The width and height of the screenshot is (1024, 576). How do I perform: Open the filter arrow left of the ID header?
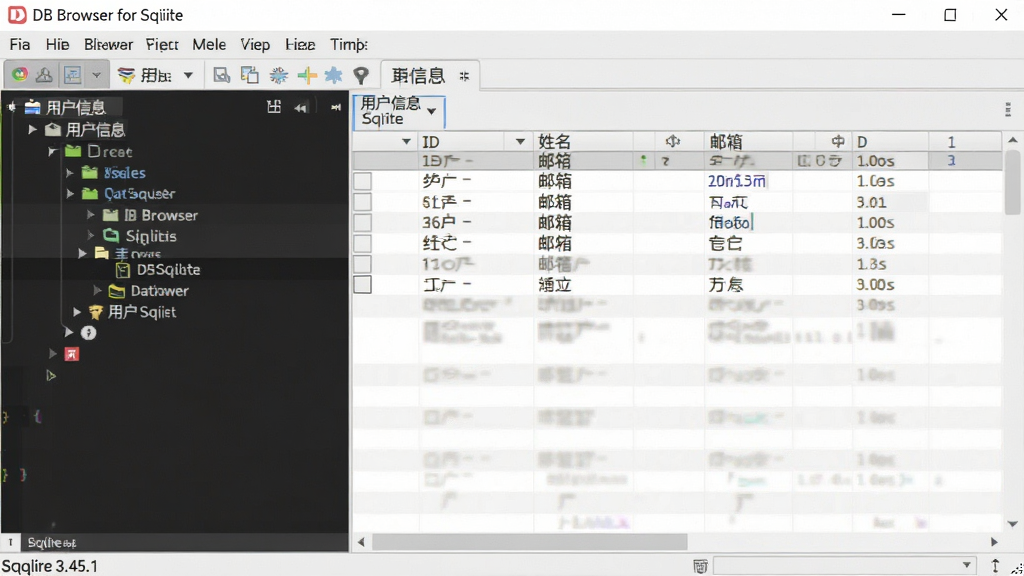(406, 142)
